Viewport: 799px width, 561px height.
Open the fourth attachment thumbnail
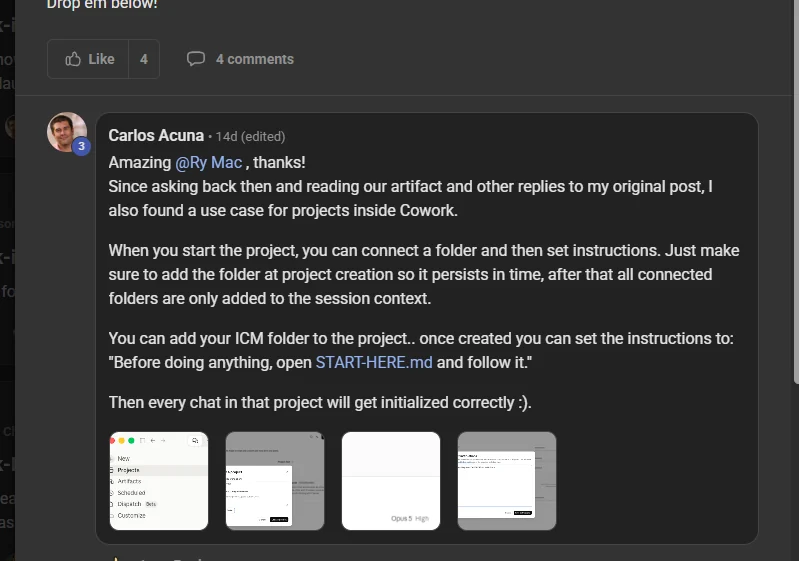tap(507, 481)
